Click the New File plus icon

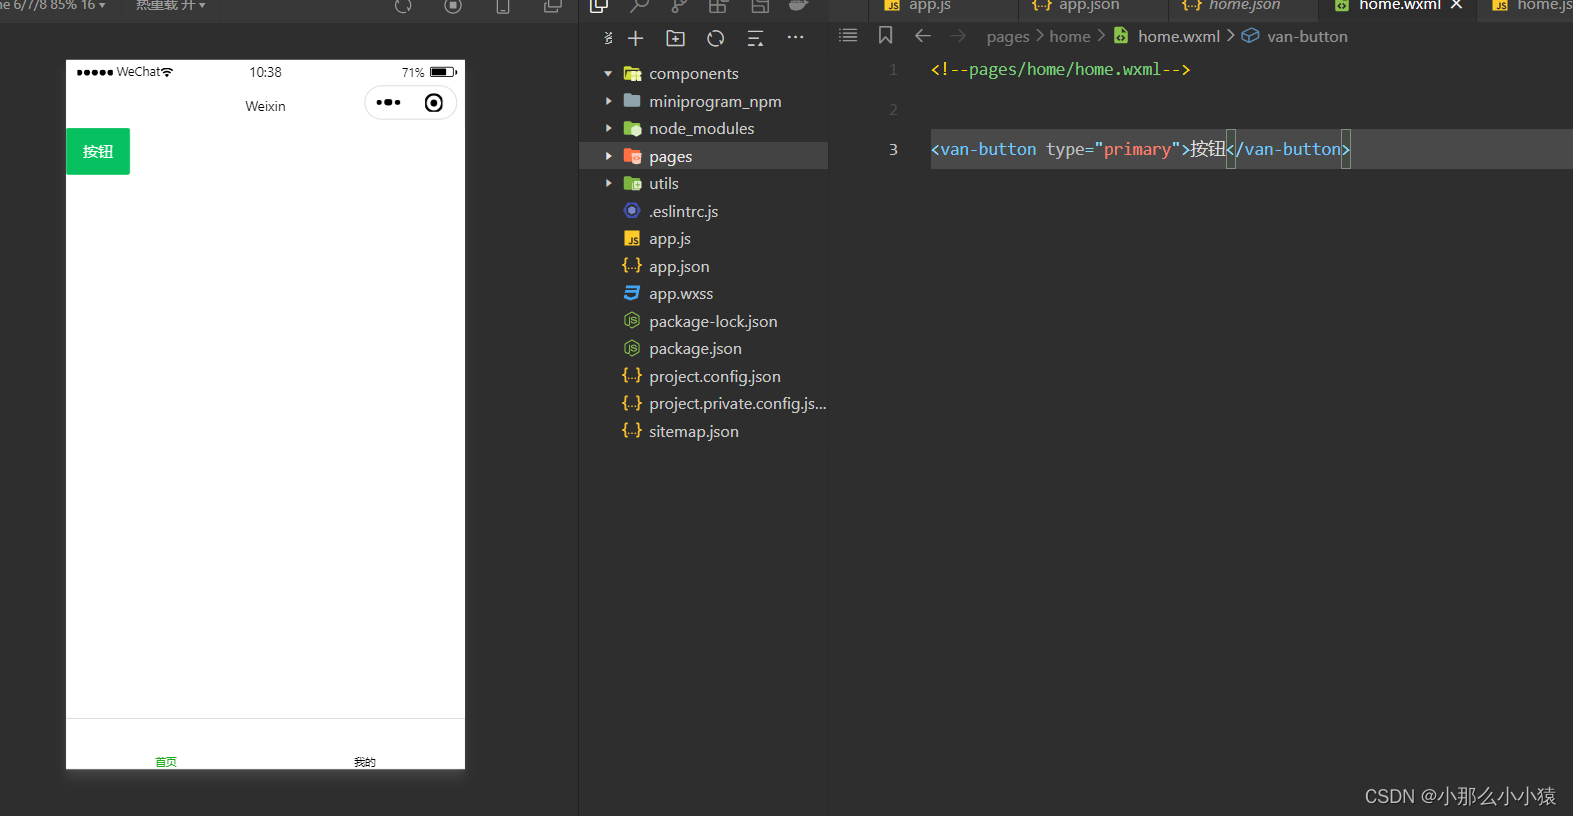(x=635, y=38)
